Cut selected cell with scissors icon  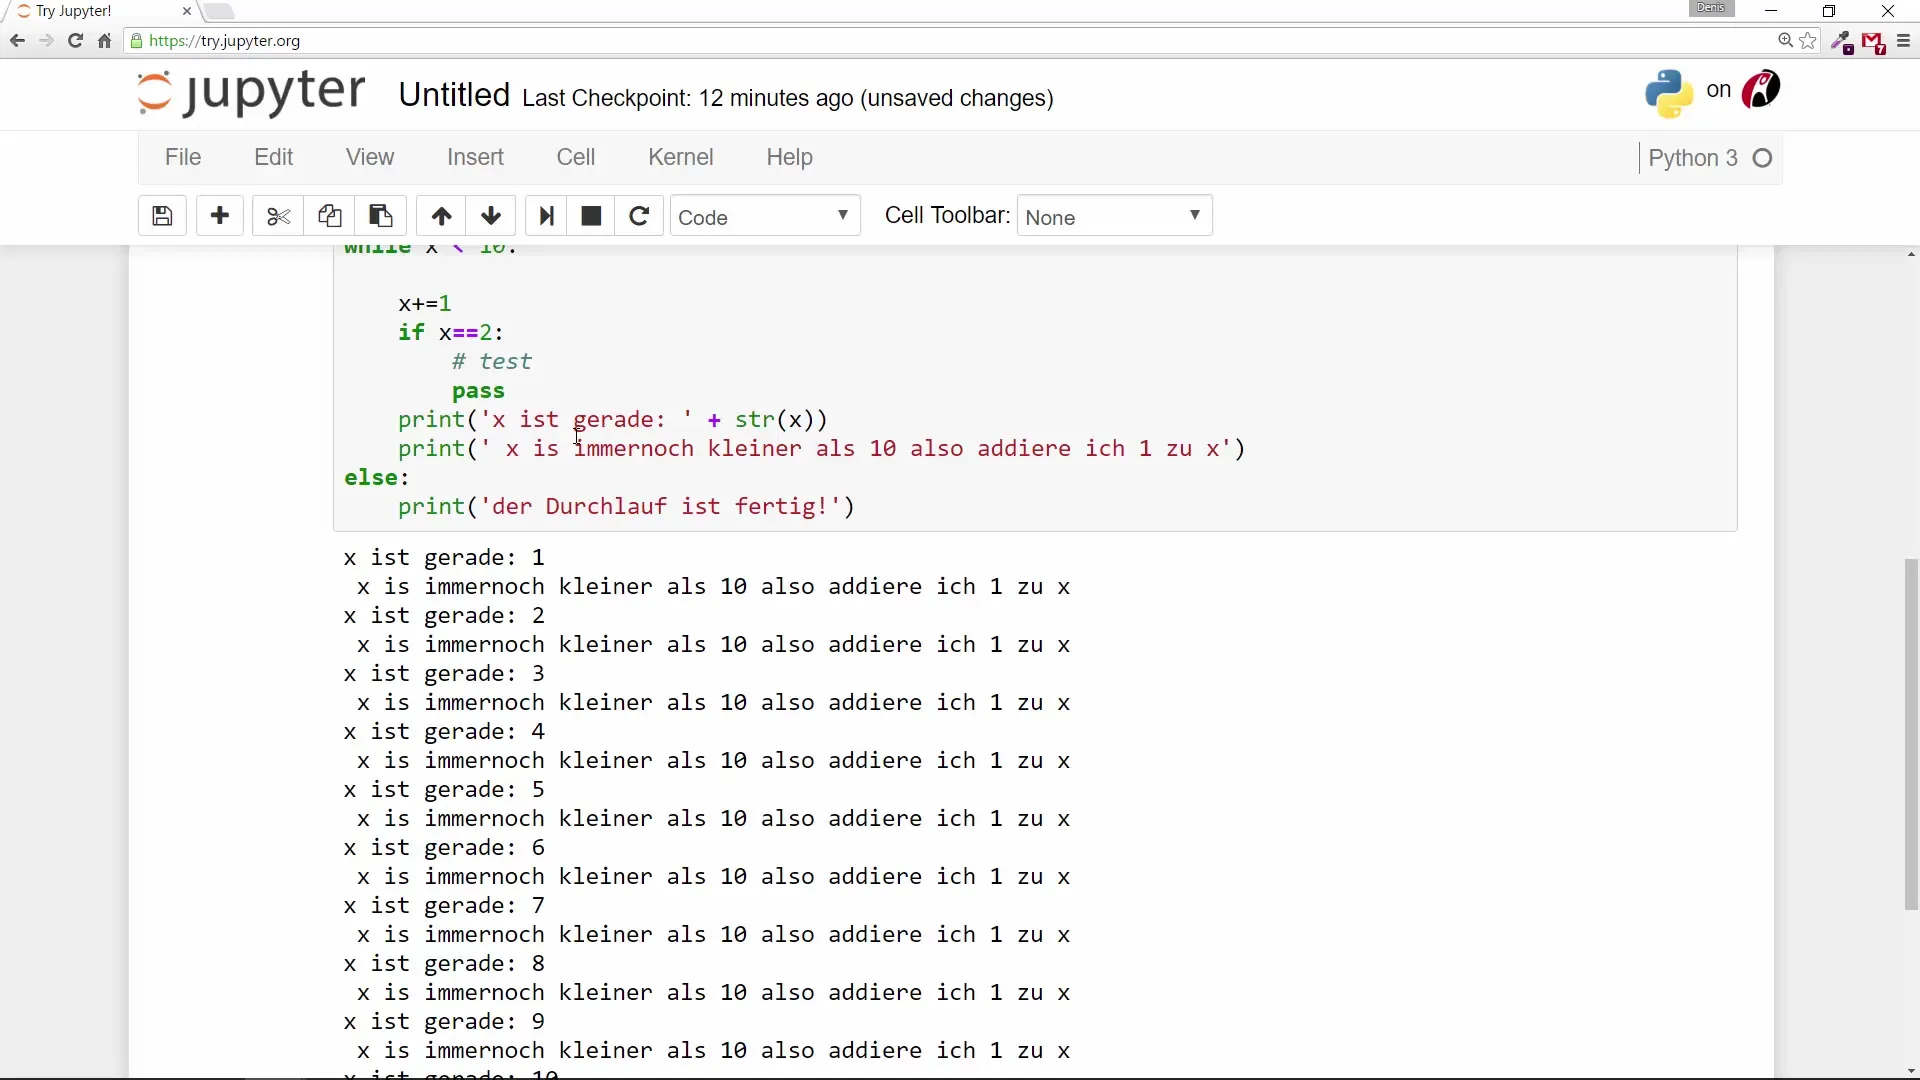[278, 216]
